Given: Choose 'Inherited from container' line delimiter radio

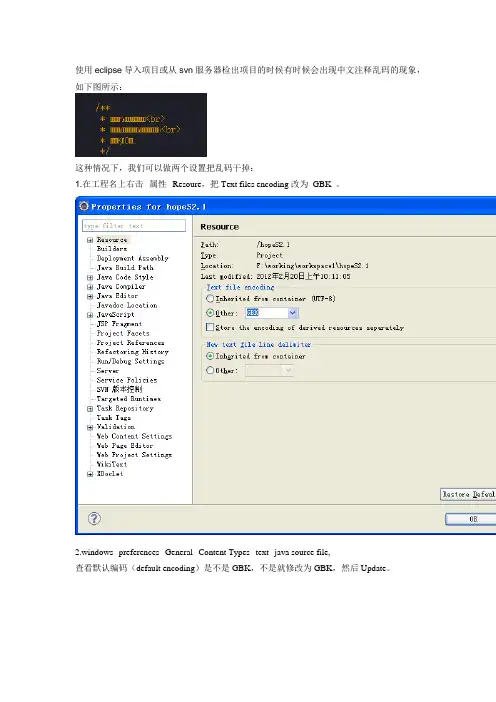Looking at the screenshot, I should point(210,356).
